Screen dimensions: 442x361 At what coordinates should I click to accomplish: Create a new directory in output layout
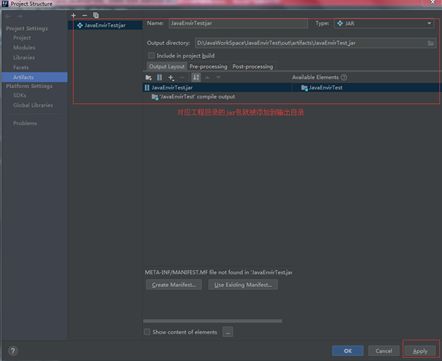tap(149, 77)
